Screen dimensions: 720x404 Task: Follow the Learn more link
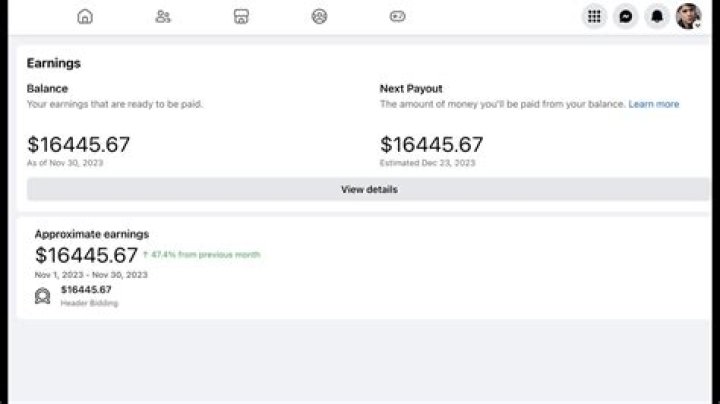coord(653,104)
